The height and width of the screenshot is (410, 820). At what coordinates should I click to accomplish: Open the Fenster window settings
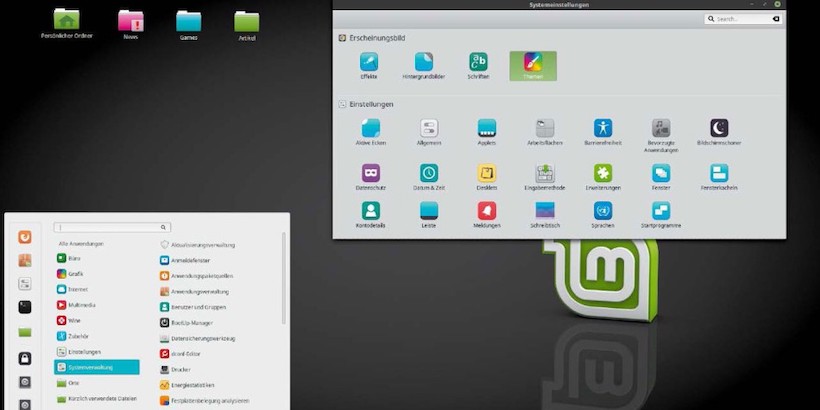(x=662, y=177)
